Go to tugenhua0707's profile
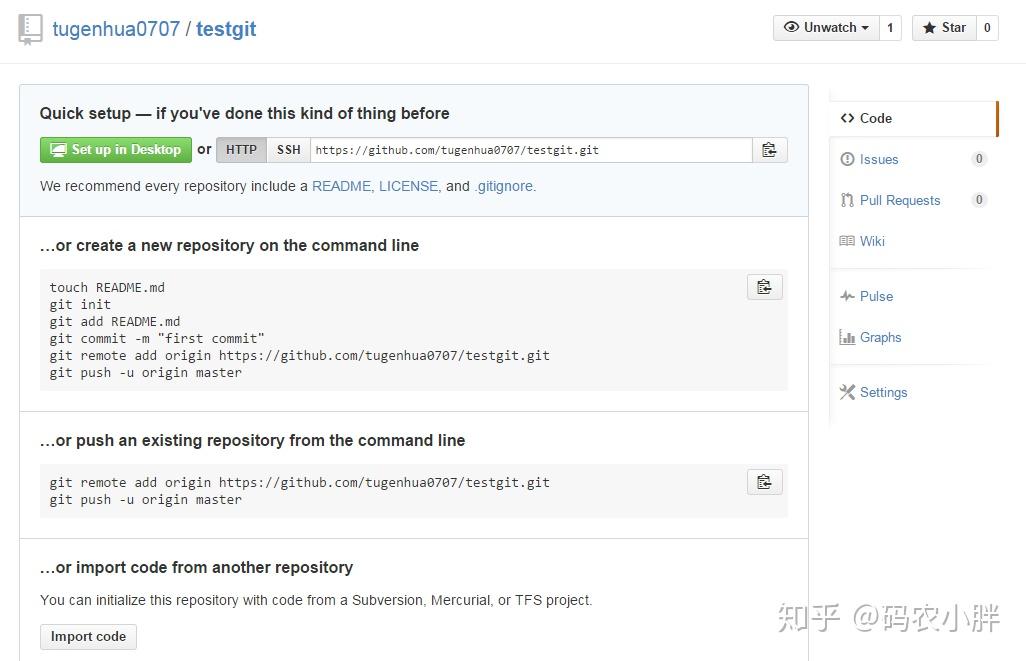Viewport: 1026px width, 661px height. 116,28
